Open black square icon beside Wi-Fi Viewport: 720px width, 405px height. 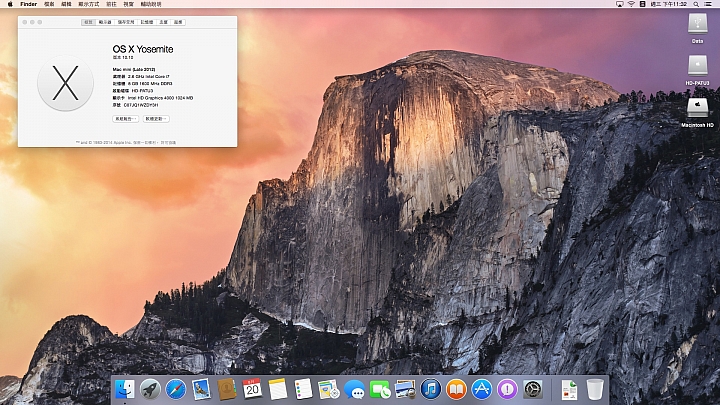(x=642, y=4)
